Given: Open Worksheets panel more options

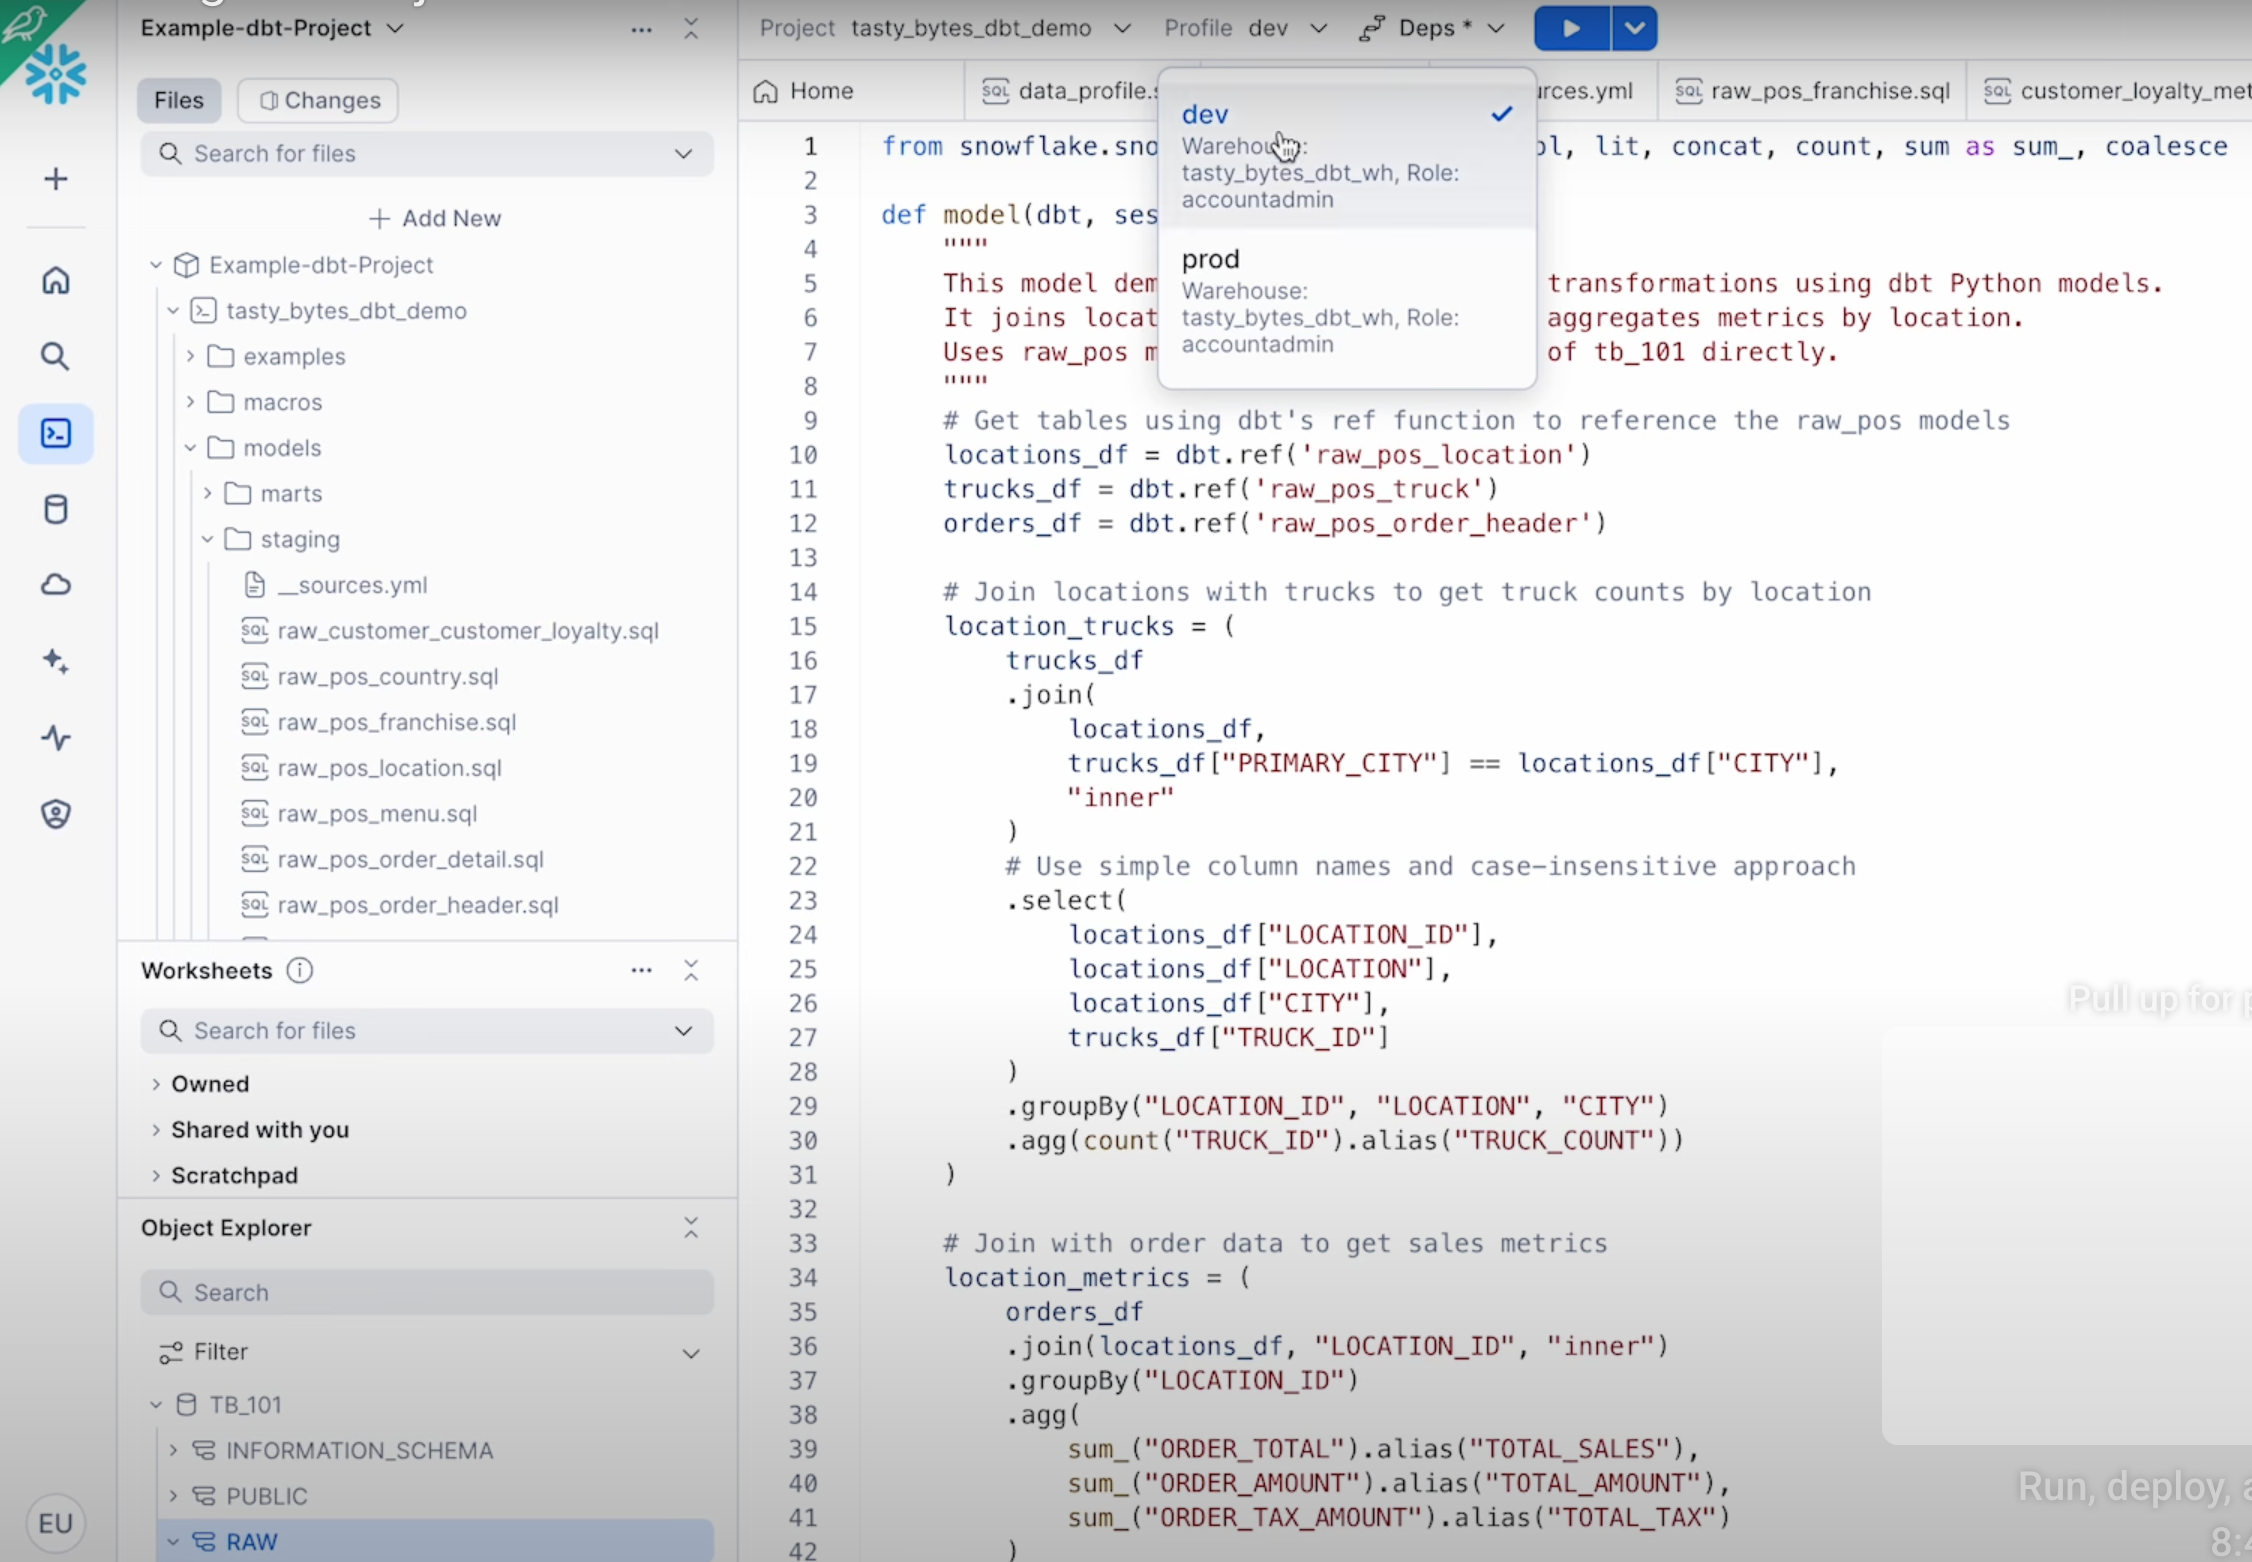Looking at the screenshot, I should (642, 970).
